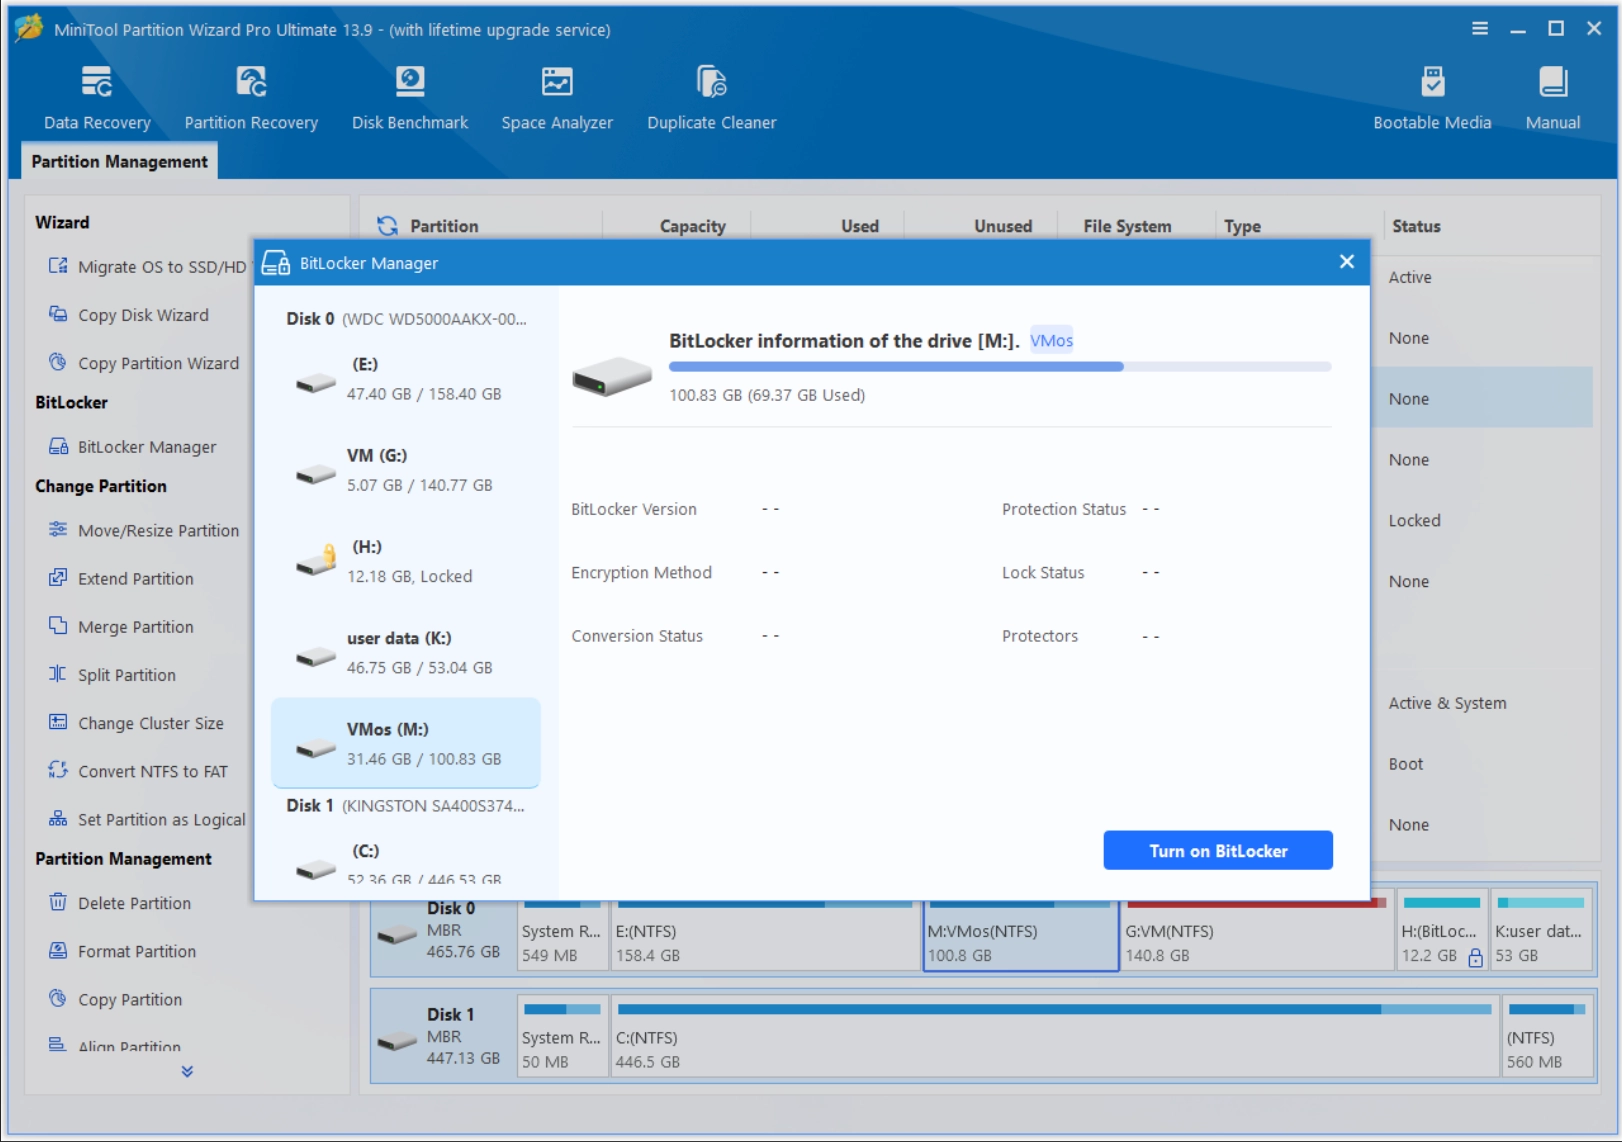
Task: Select 560 MB (NTFS) block on Disk 1
Action: [x=1547, y=1038]
